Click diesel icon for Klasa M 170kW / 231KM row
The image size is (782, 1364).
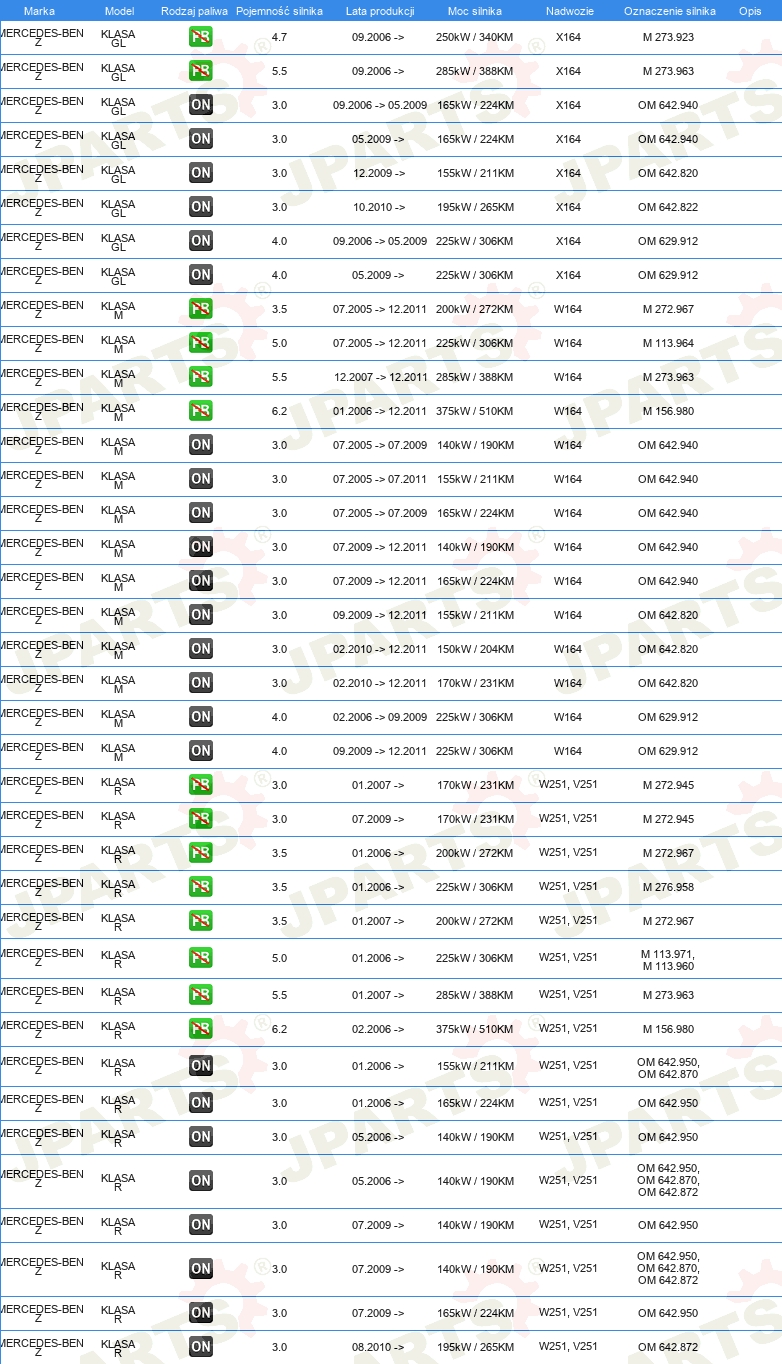pyautogui.click(x=201, y=683)
